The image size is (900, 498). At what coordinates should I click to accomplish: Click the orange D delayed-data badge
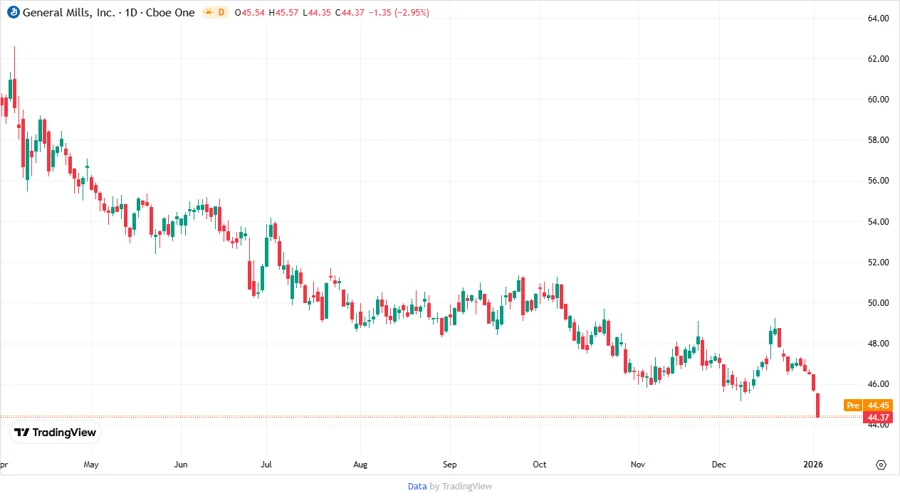coord(221,12)
